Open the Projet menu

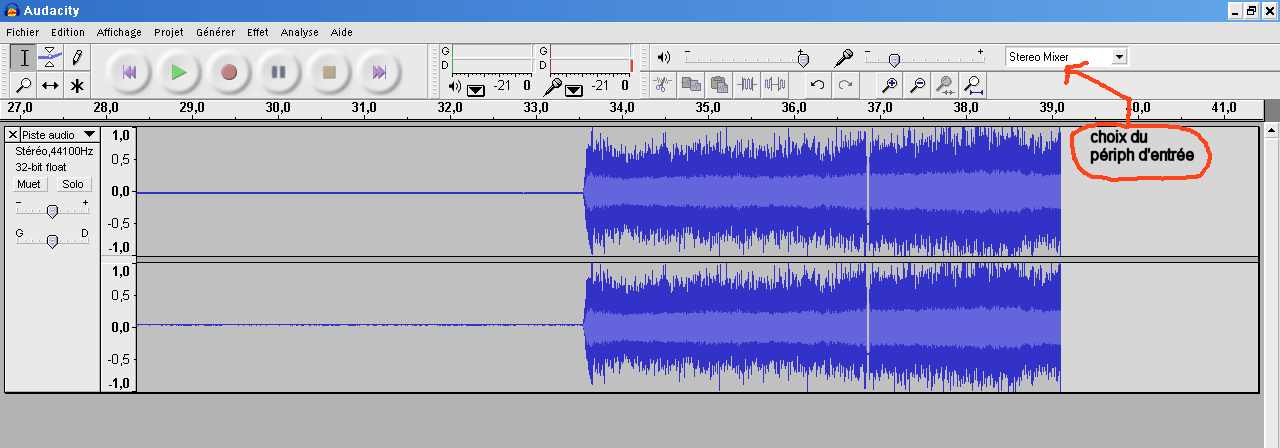pyautogui.click(x=169, y=32)
